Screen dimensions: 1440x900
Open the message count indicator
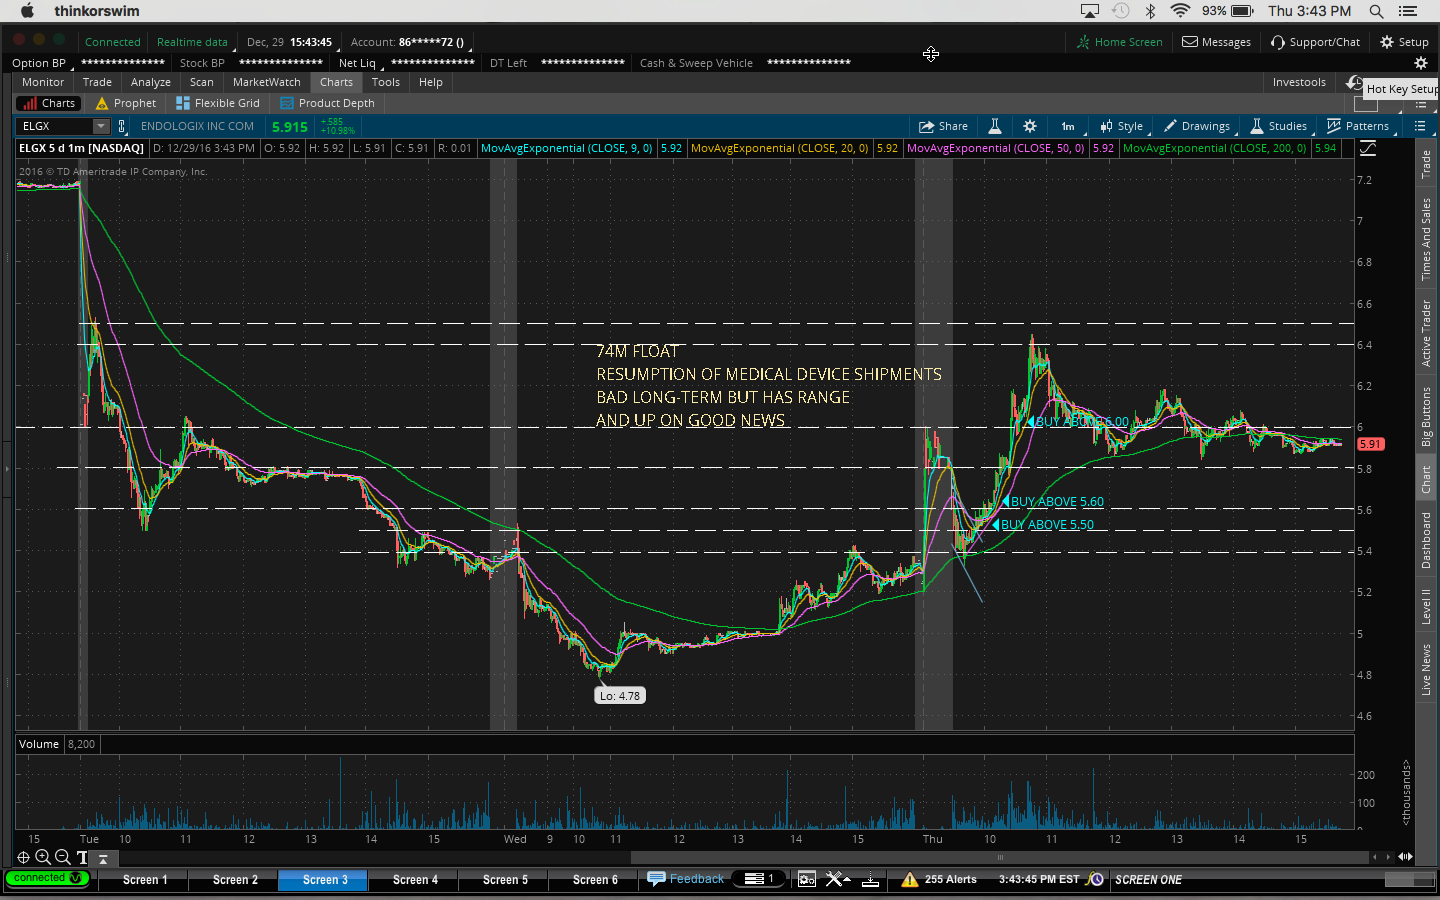click(760, 879)
